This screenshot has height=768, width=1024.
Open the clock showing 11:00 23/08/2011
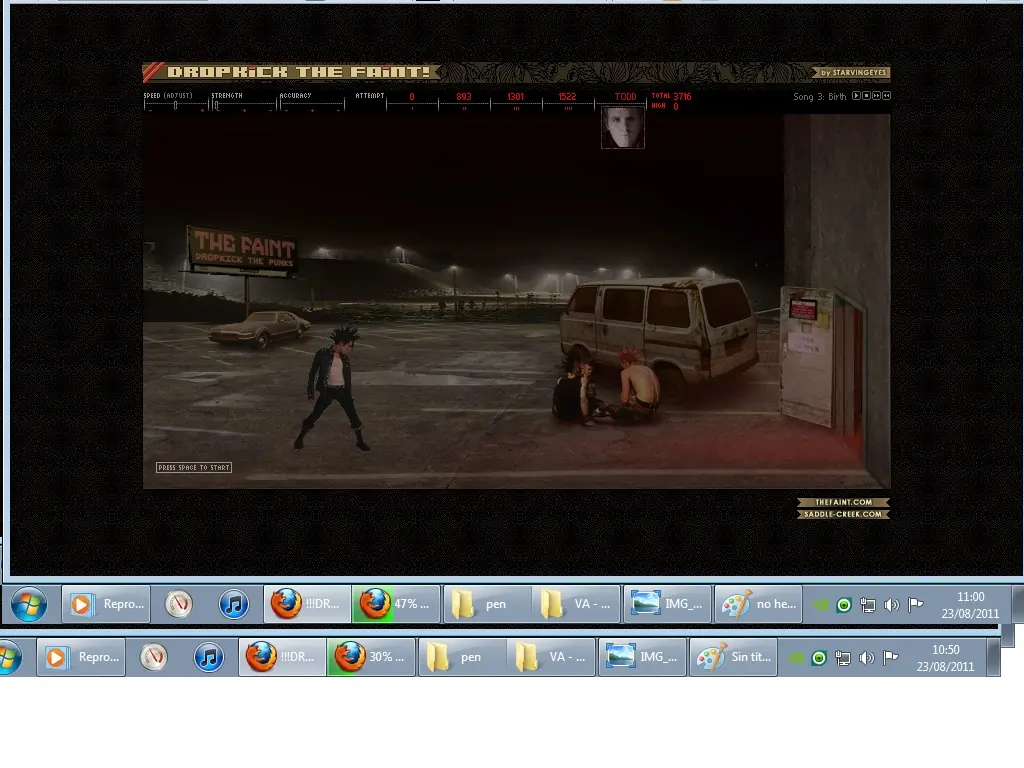point(970,605)
